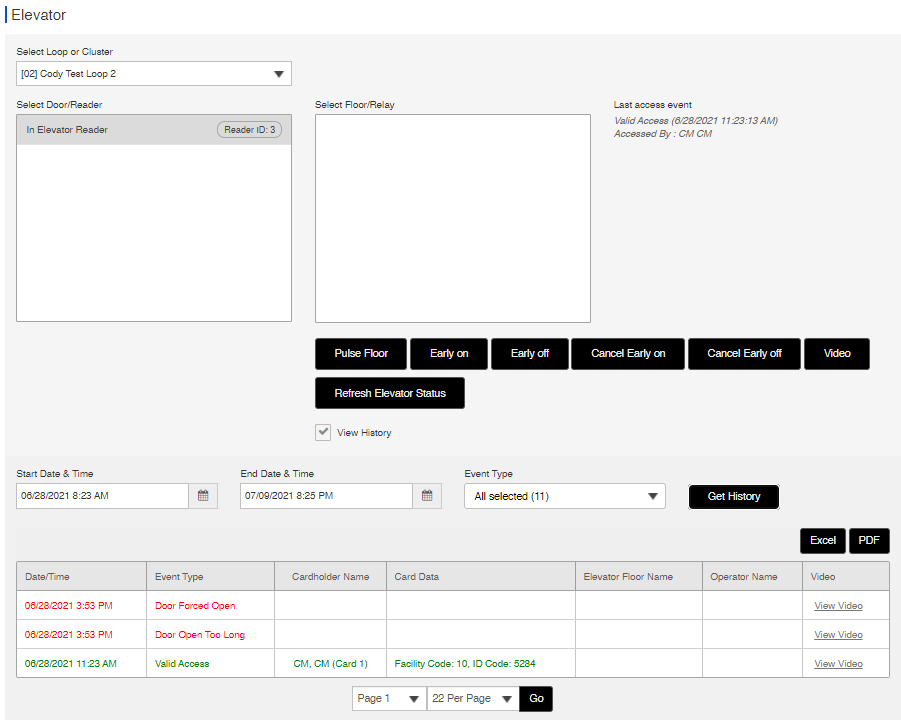The height and width of the screenshot is (720, 901).
Task: Sort by Date/Time column header
Action: pos(82,576)
